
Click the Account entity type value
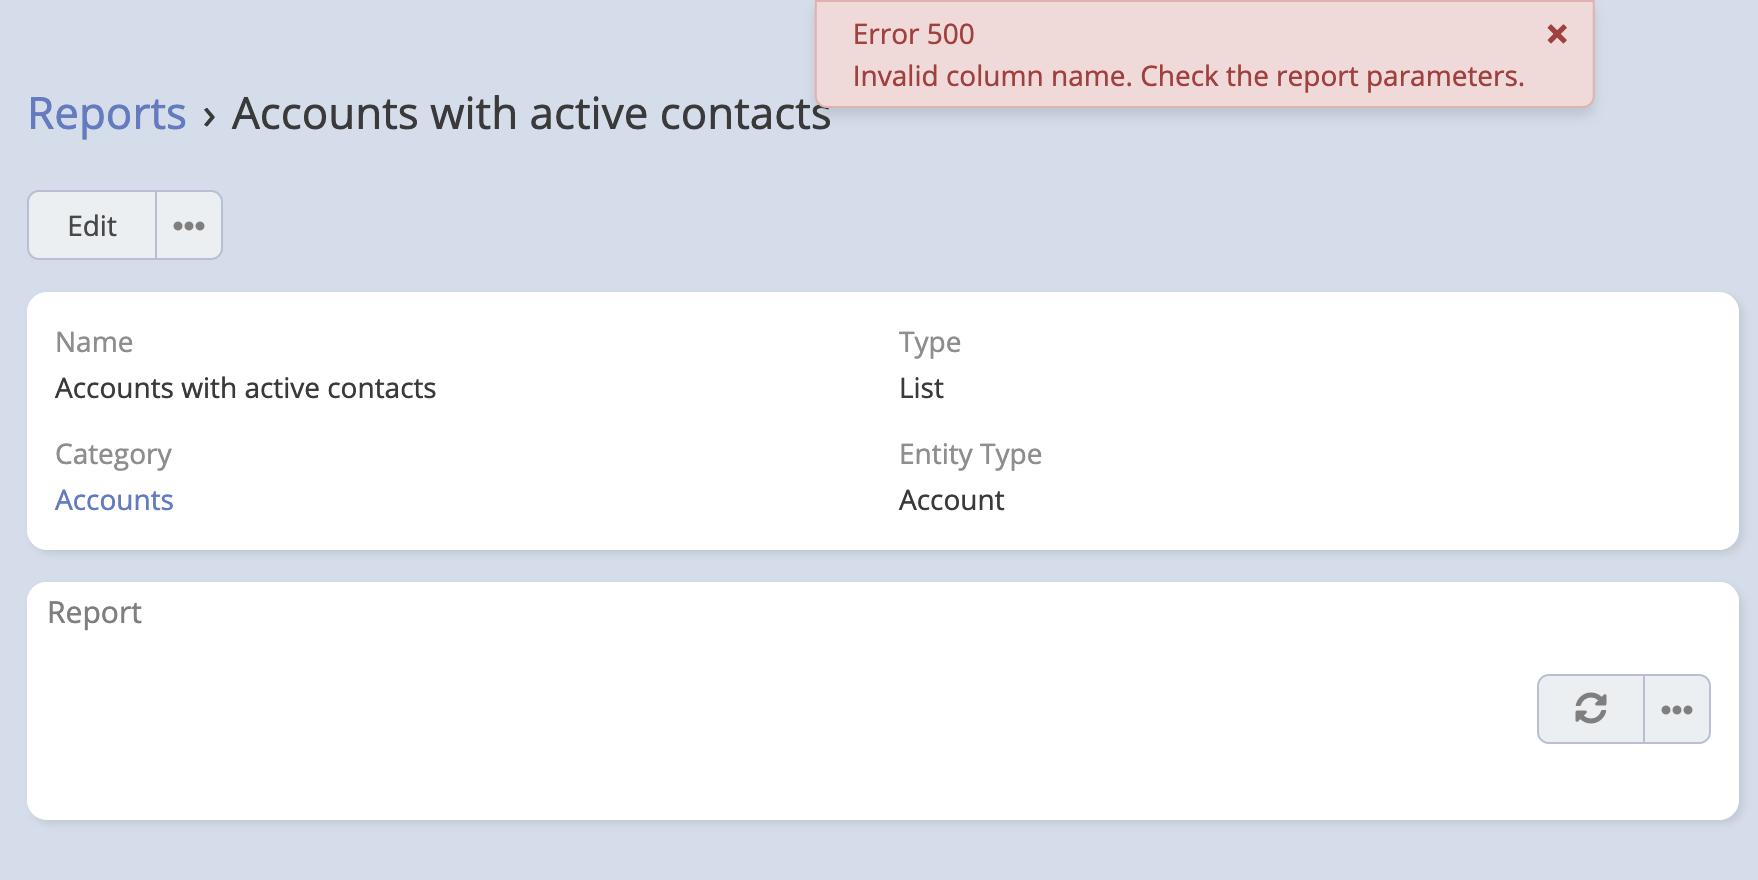pyautogui.click(x=951, y=500)
